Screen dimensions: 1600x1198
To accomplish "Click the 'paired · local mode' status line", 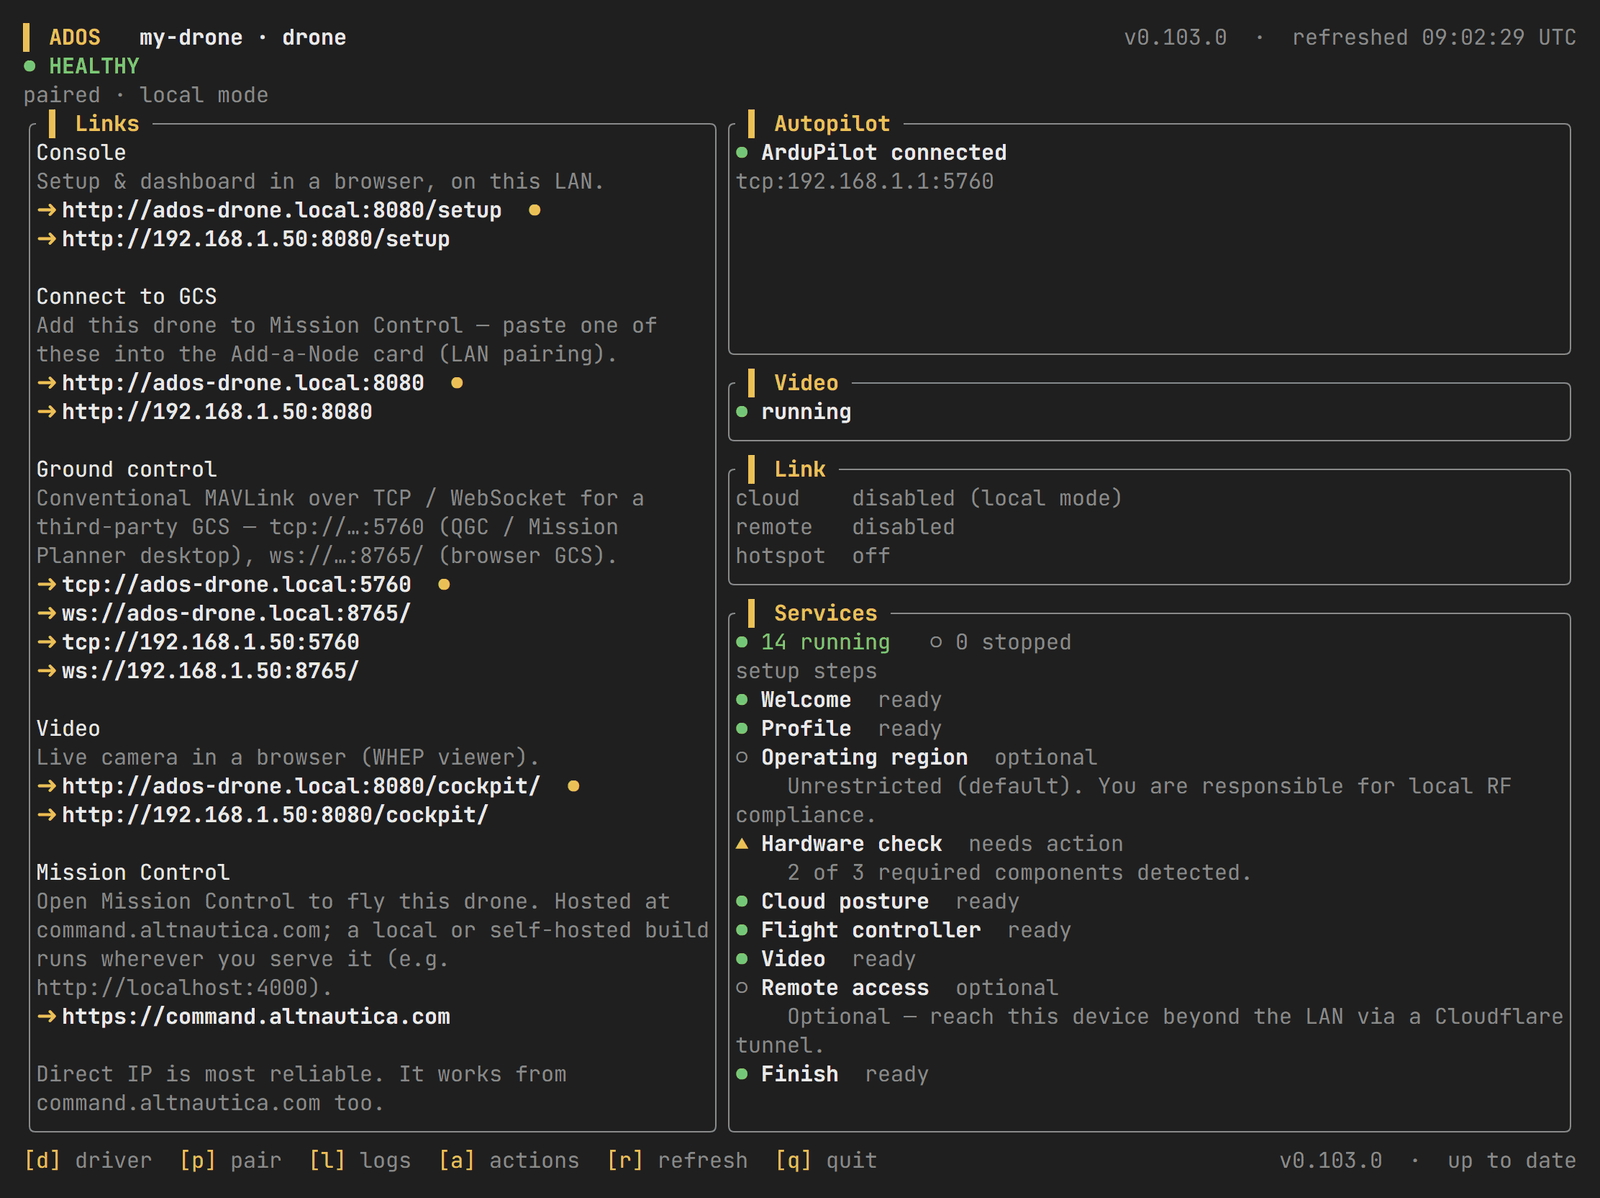I will [x=146, y=95].
